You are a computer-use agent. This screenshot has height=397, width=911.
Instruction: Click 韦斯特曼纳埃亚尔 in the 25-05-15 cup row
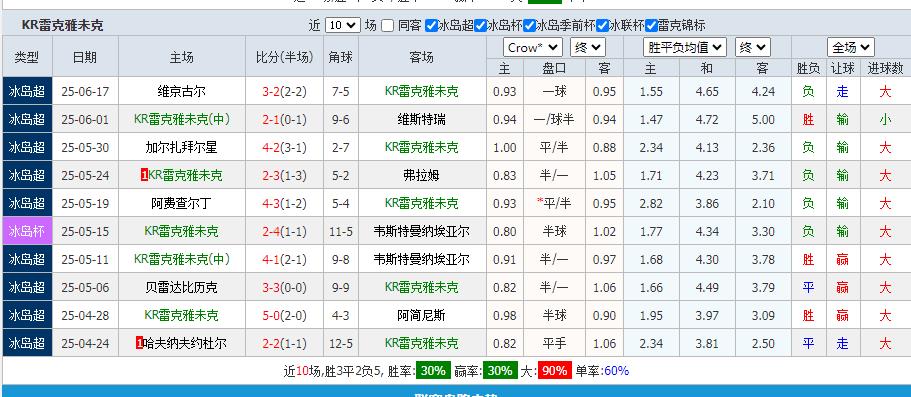pyautogui.click(x=422, y=231)
